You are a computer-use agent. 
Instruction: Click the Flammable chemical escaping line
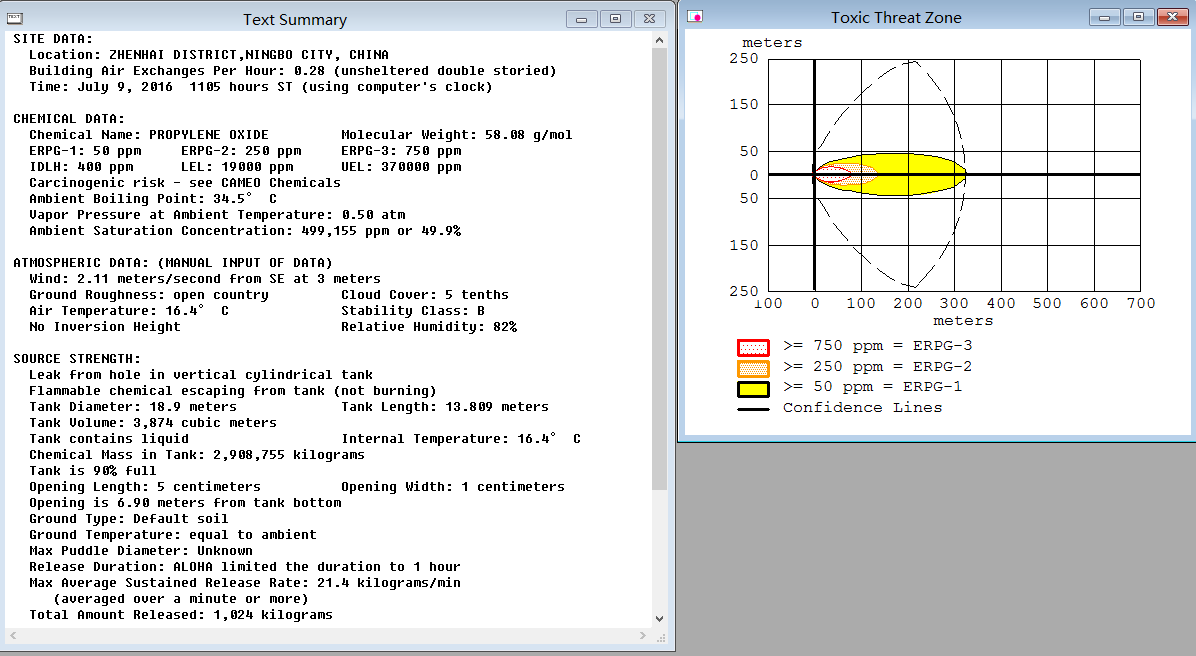pyautogui.click(x=233, y=391)
